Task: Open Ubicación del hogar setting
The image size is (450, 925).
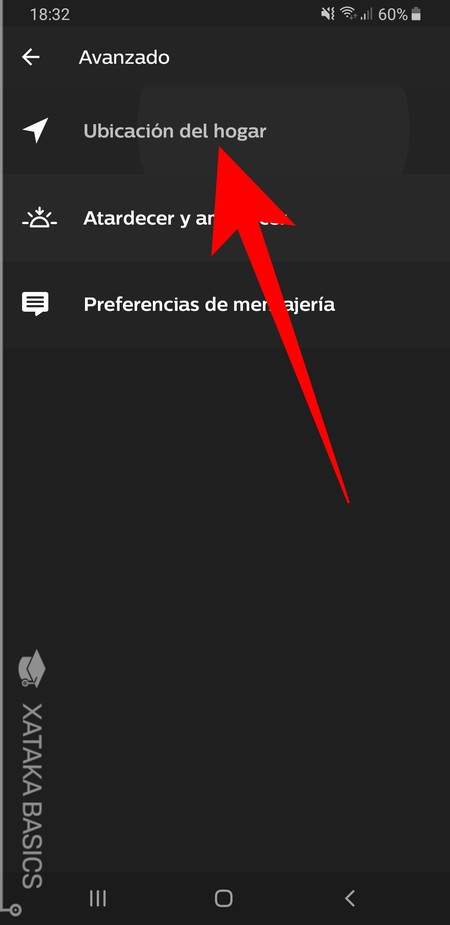Action: point(225,131)
